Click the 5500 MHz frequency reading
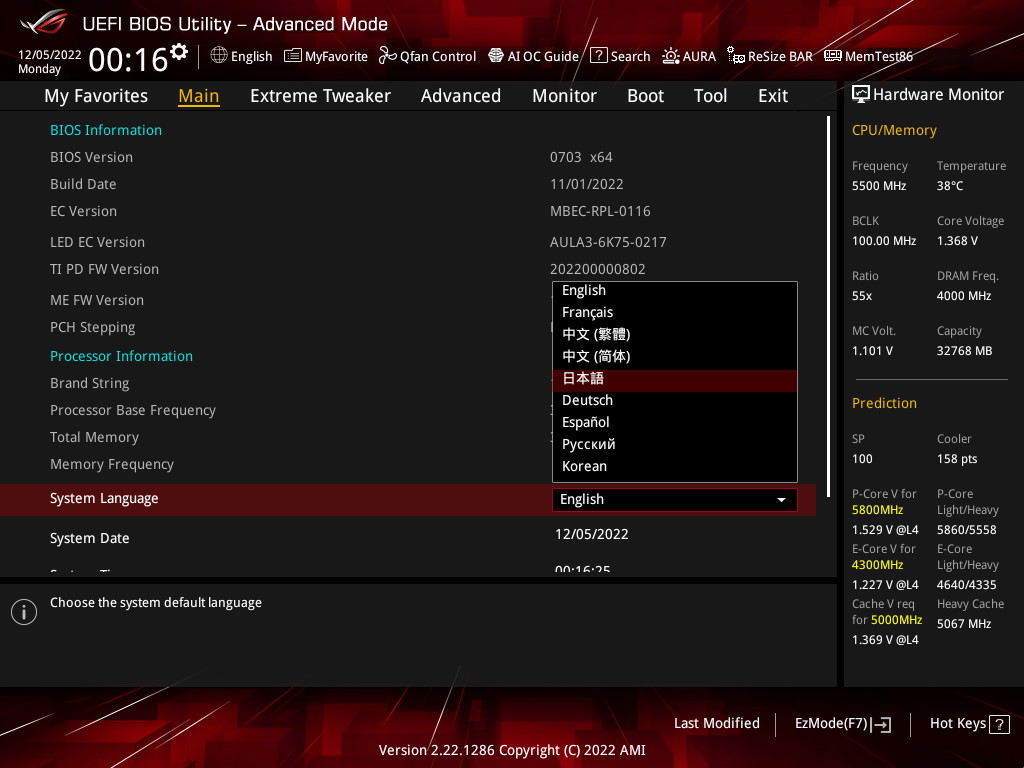 pyautogui.click(x=878, y=186)
